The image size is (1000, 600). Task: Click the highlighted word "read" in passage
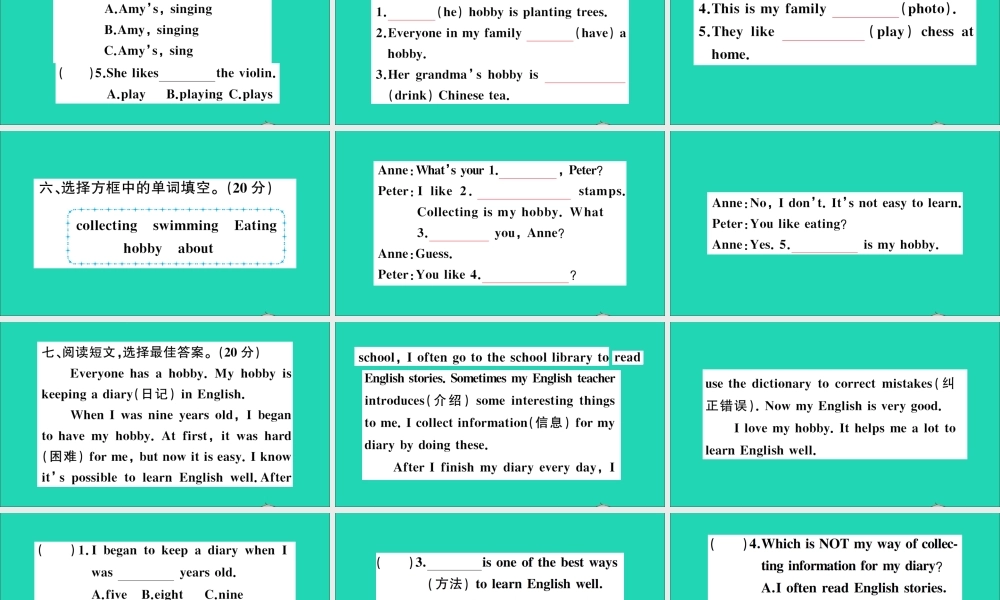[628, 357]
